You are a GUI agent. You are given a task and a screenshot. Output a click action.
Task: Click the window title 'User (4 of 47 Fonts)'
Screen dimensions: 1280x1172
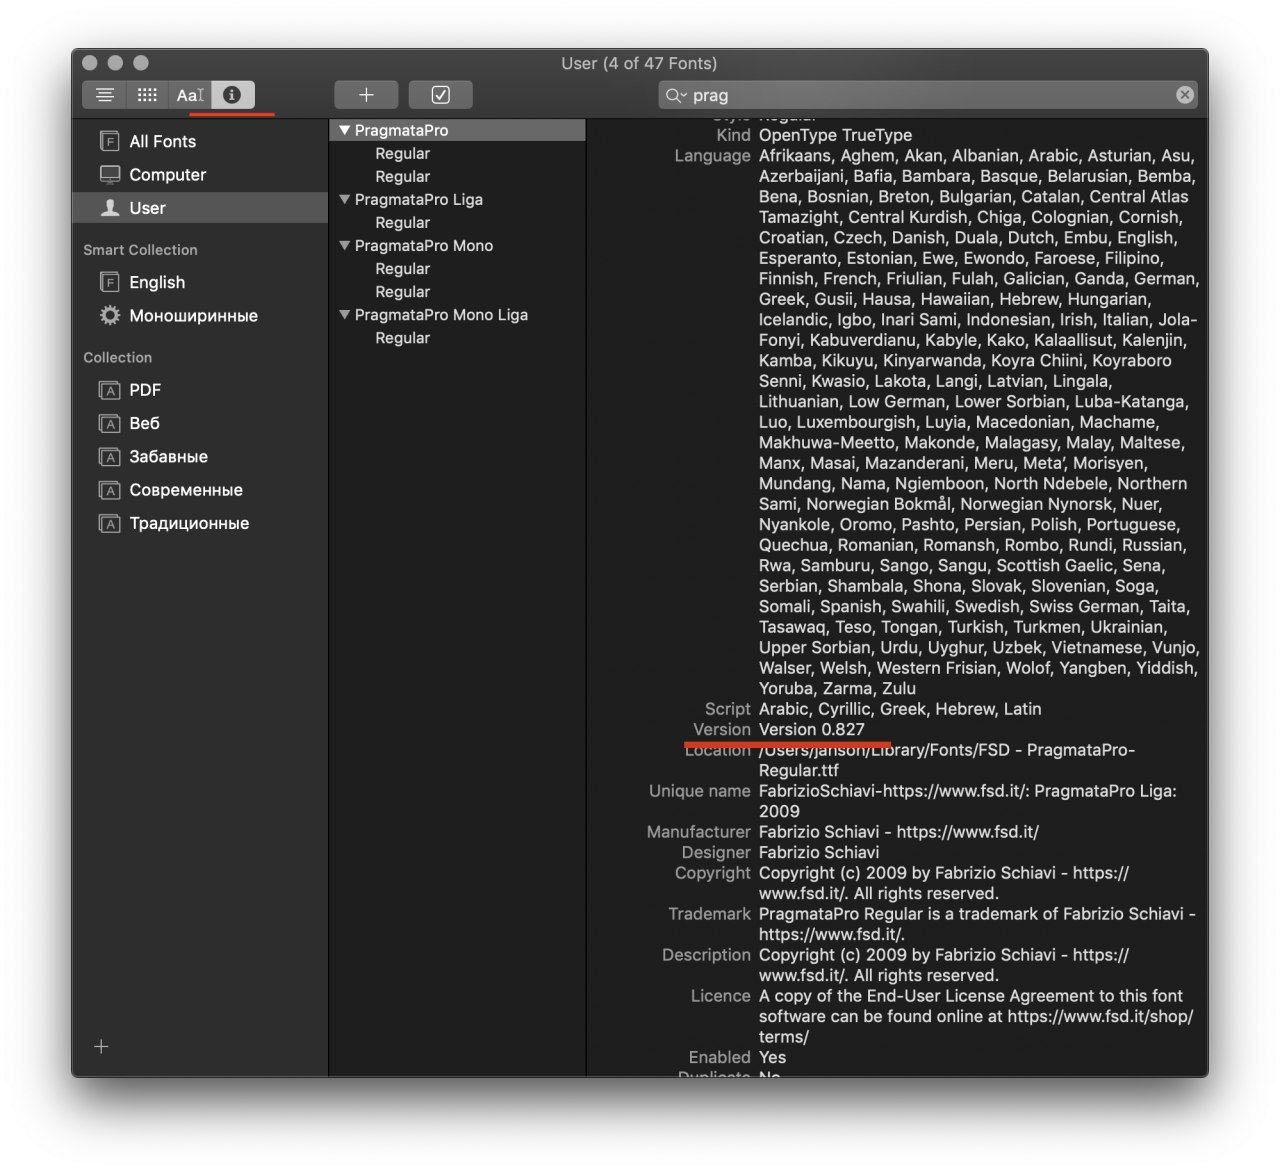pyautogui.click(x=639, y=63)
